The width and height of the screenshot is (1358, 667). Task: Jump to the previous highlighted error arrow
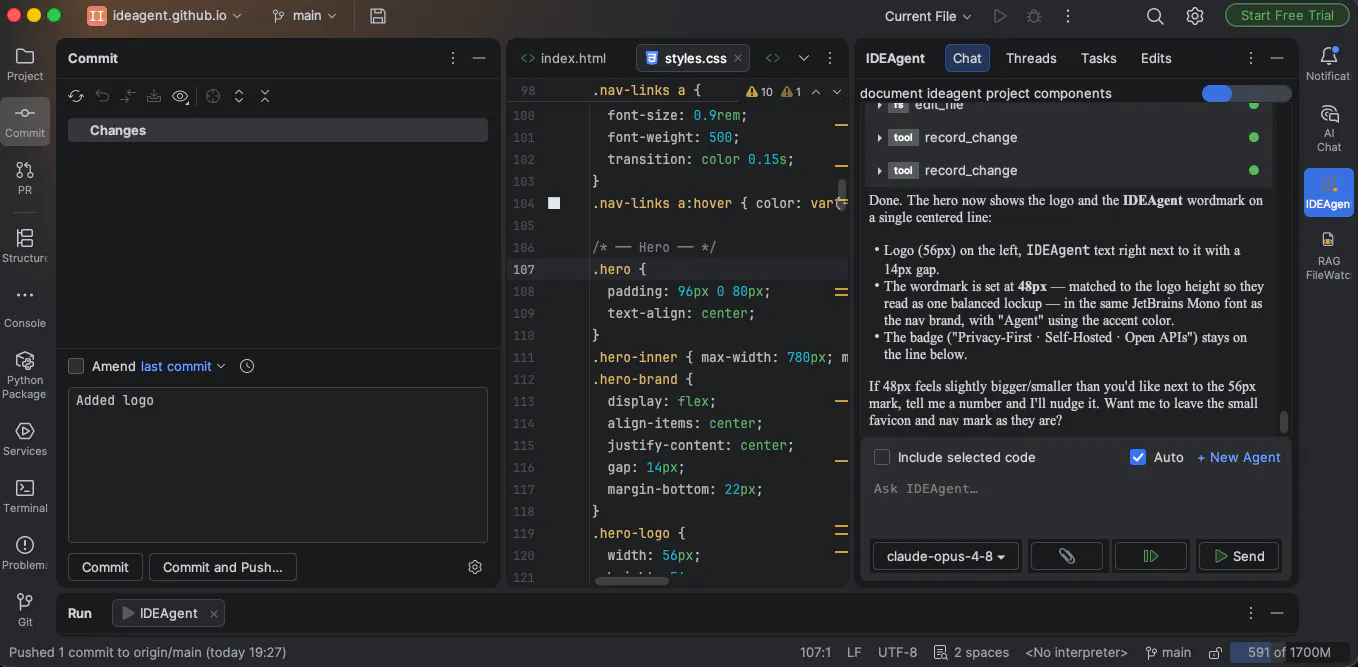pos(815,92)
